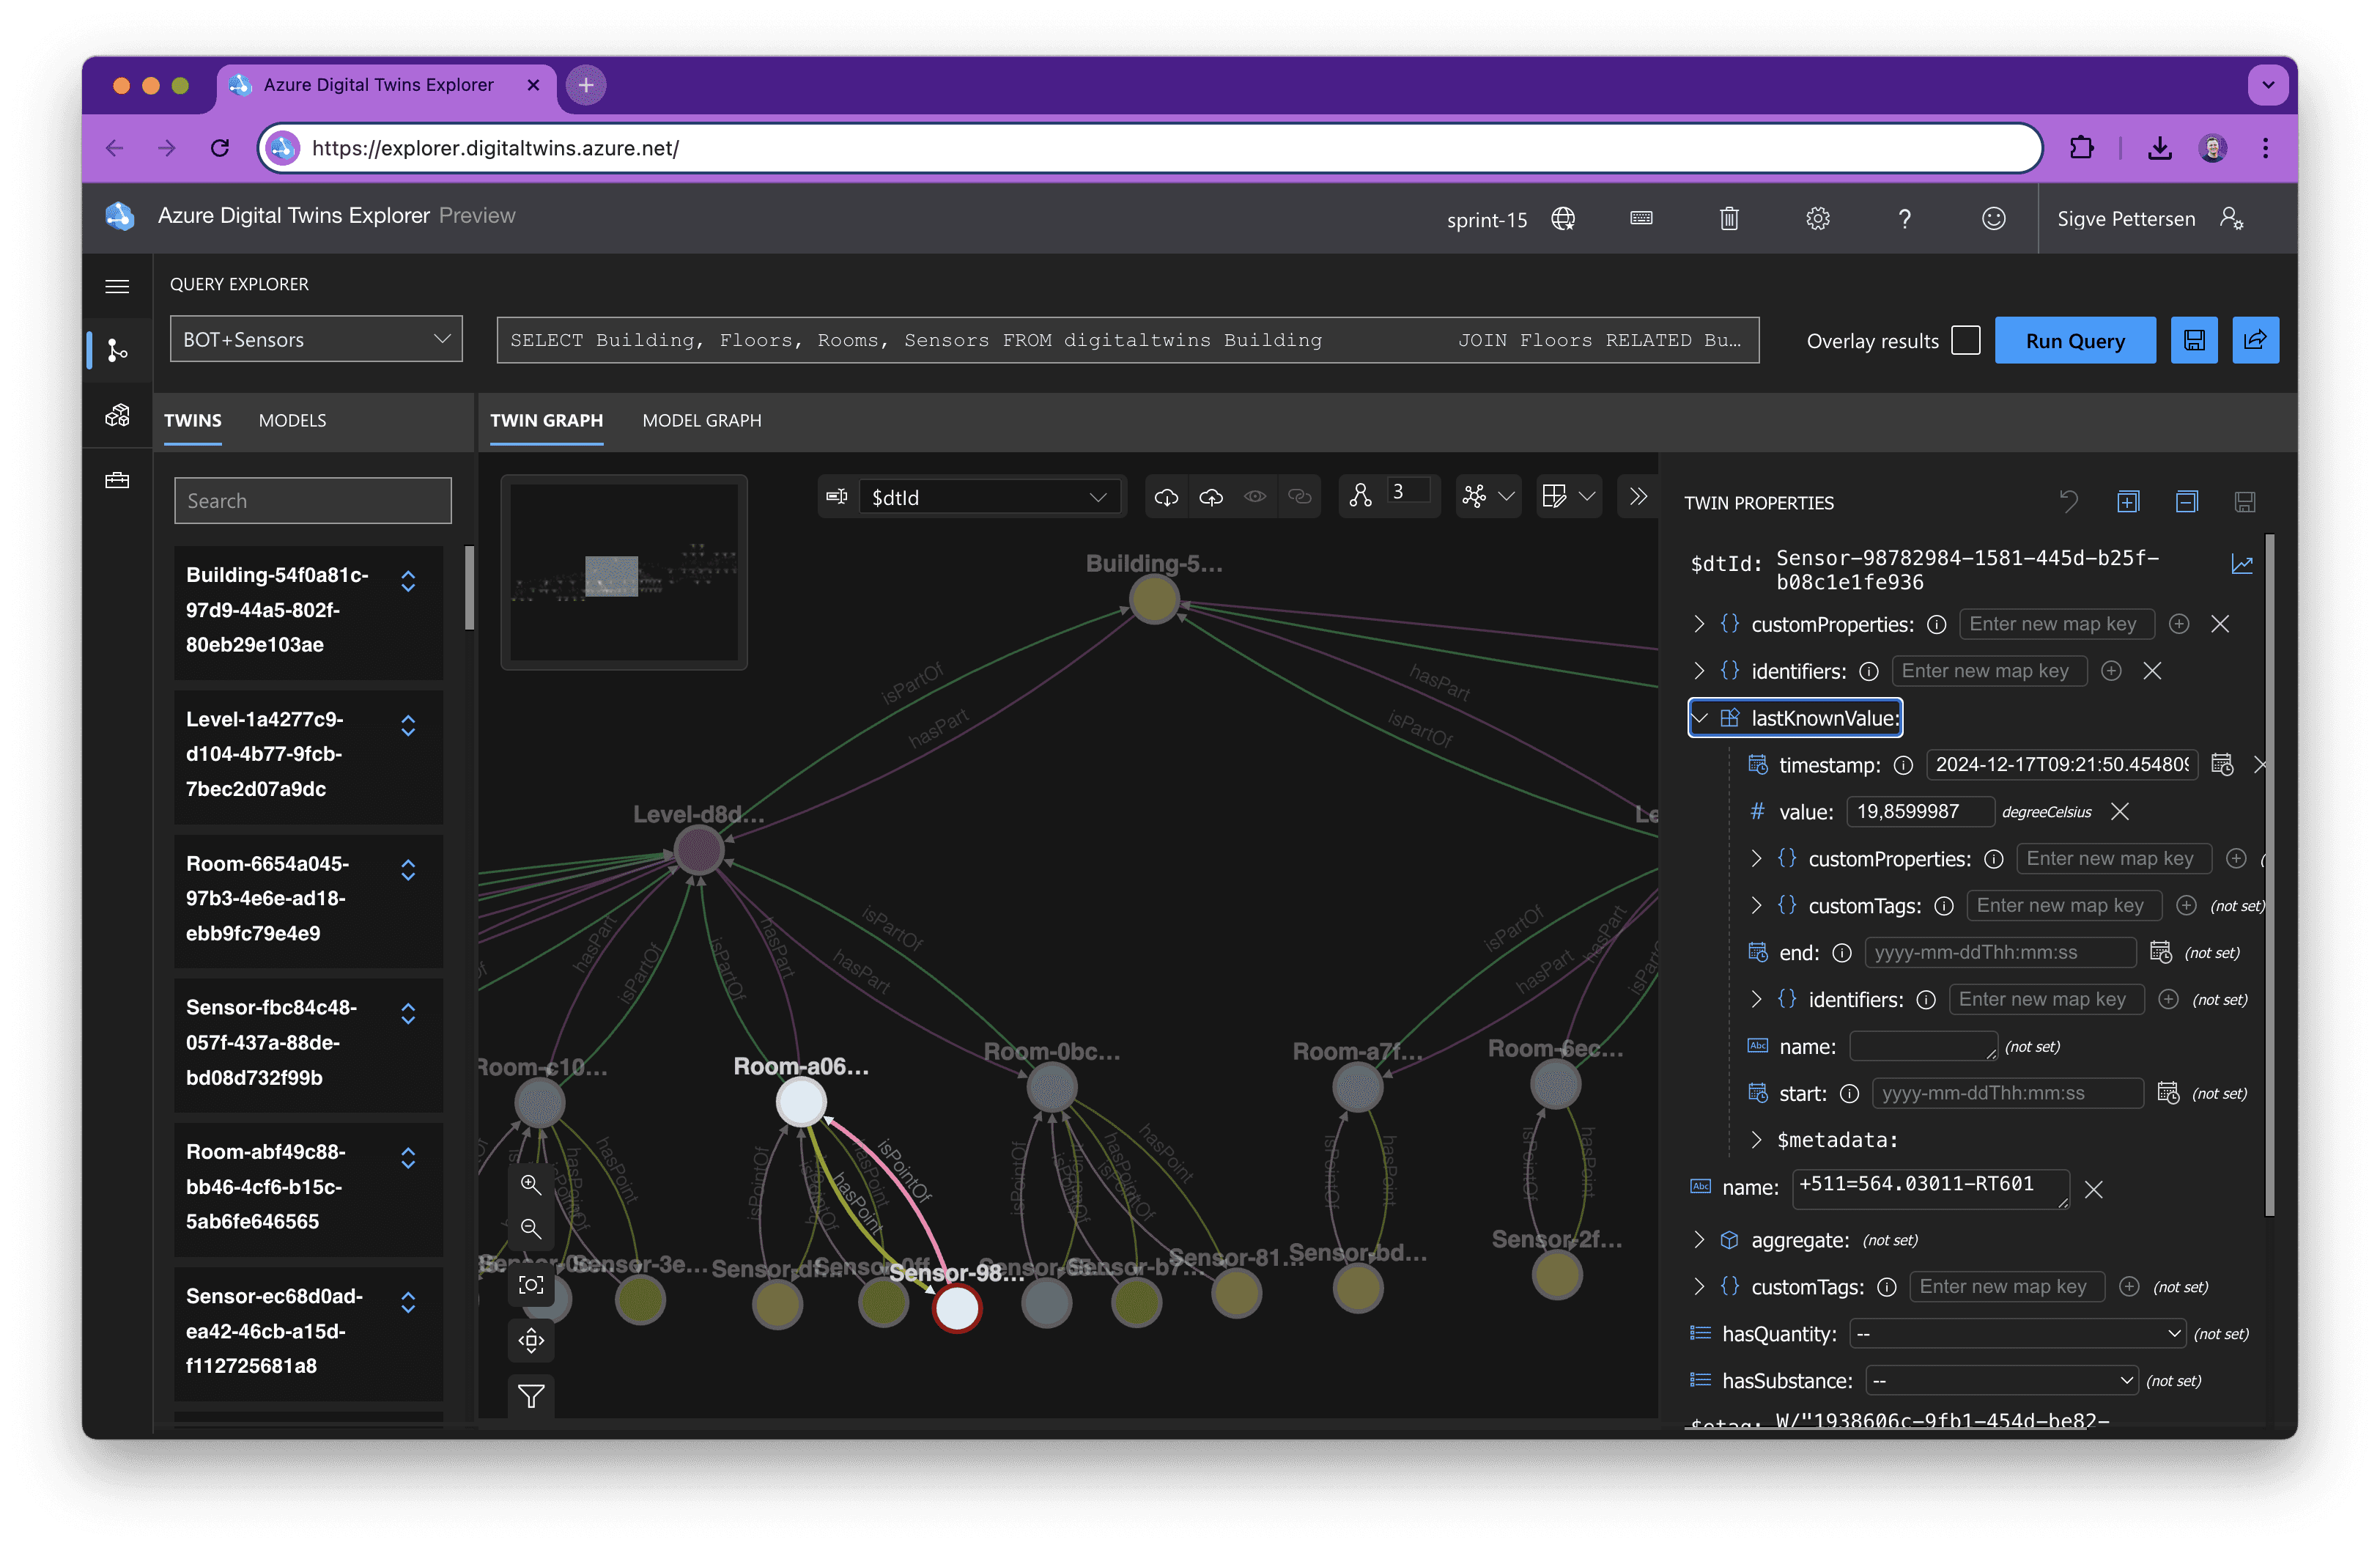Click the delete all twins trash icon
The image size is (2380, 1548).
coord(1729,218)
